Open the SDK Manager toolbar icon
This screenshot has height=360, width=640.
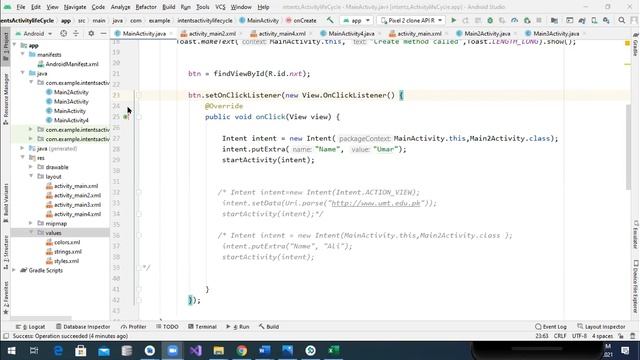(x=607, y=20)
